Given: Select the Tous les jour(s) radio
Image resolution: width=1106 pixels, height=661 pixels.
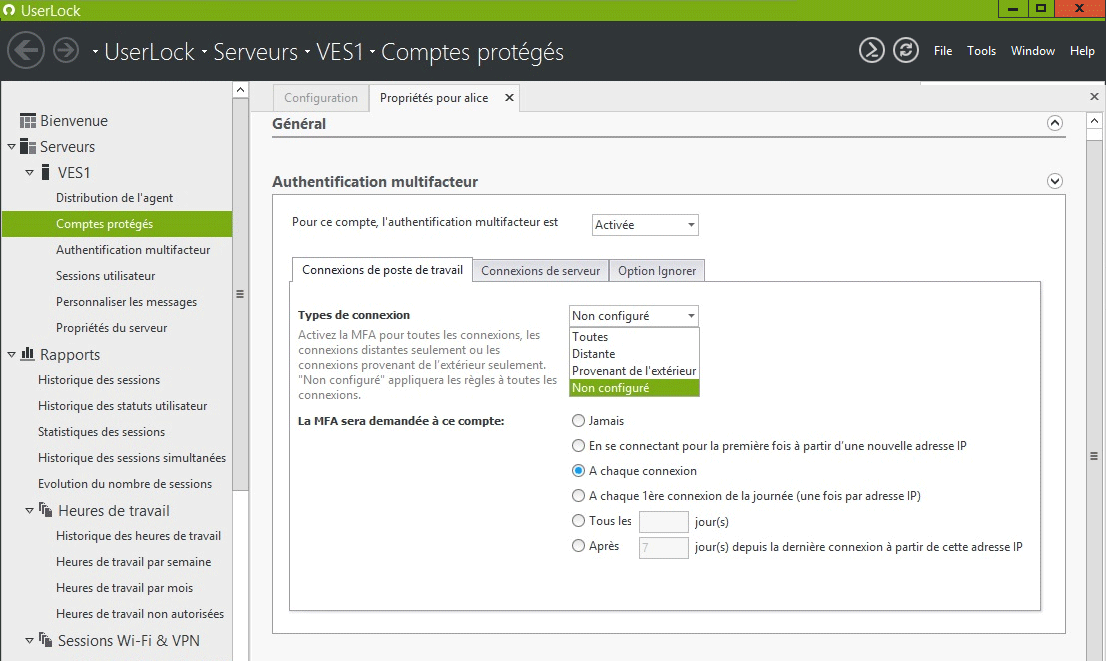Looking at the screenshot, I should pyautogui.click(x=578, y=521).
